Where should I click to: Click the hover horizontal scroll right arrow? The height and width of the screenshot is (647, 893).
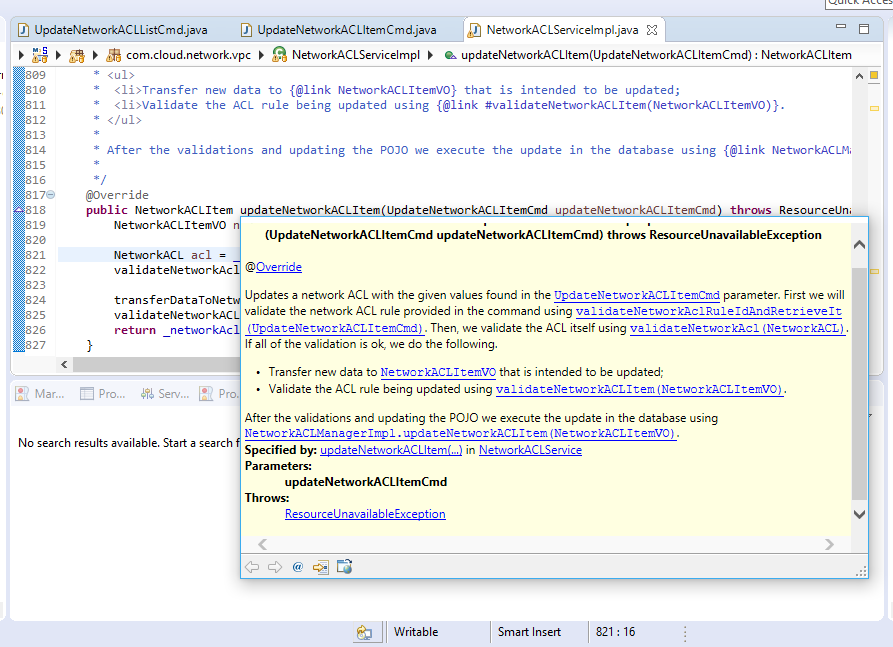(829, 544)
